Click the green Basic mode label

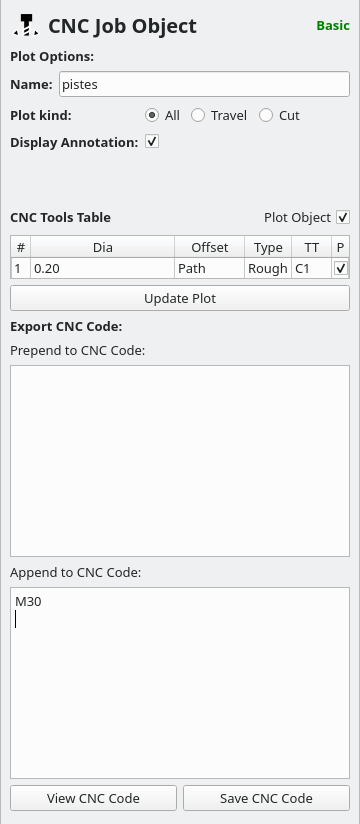coord(333,25)
